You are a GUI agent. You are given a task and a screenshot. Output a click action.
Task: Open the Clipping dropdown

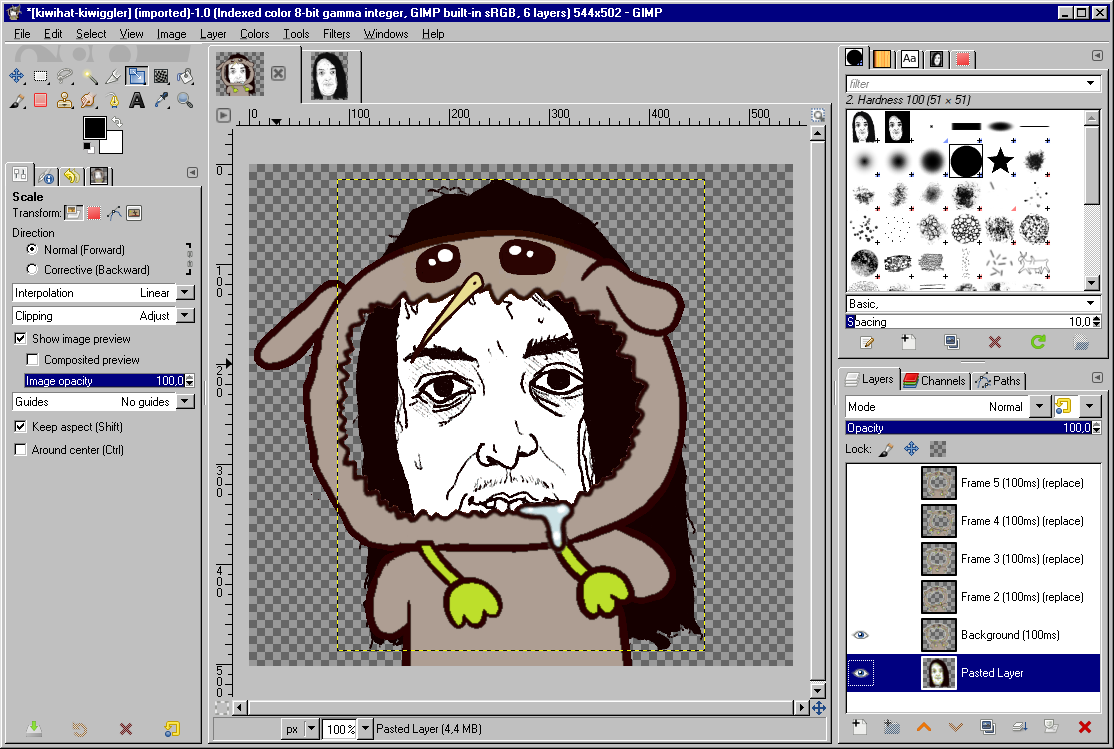tap(185, 316)
